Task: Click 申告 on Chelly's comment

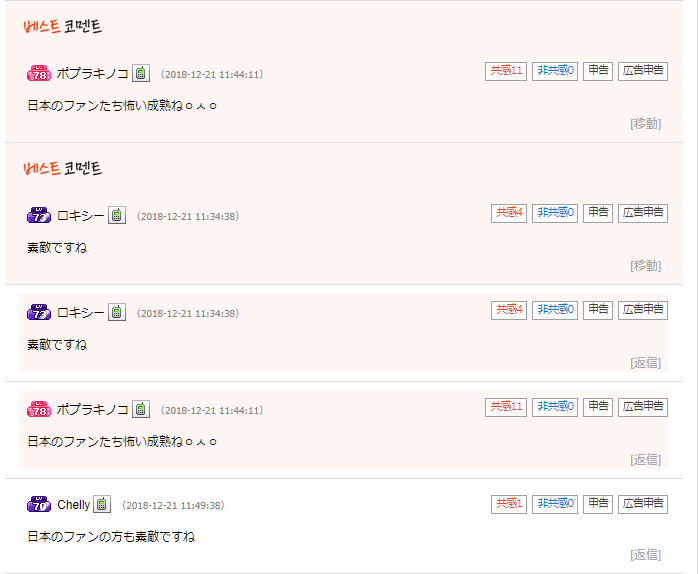Action: [598, 504]
